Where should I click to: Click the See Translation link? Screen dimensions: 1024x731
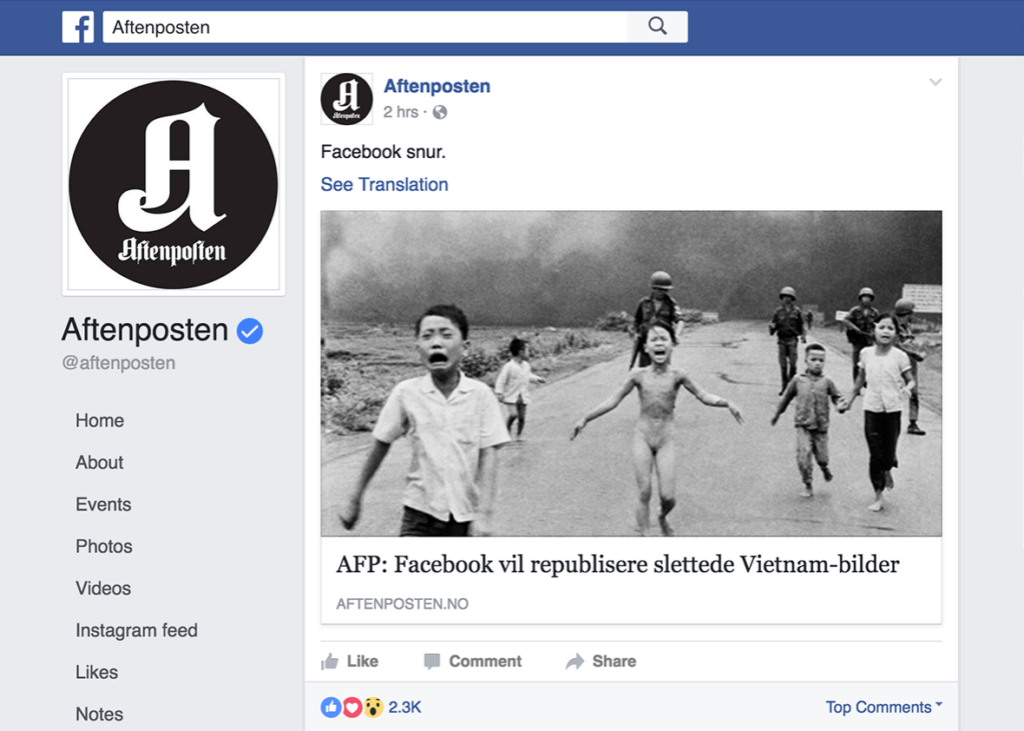[384, 184]
